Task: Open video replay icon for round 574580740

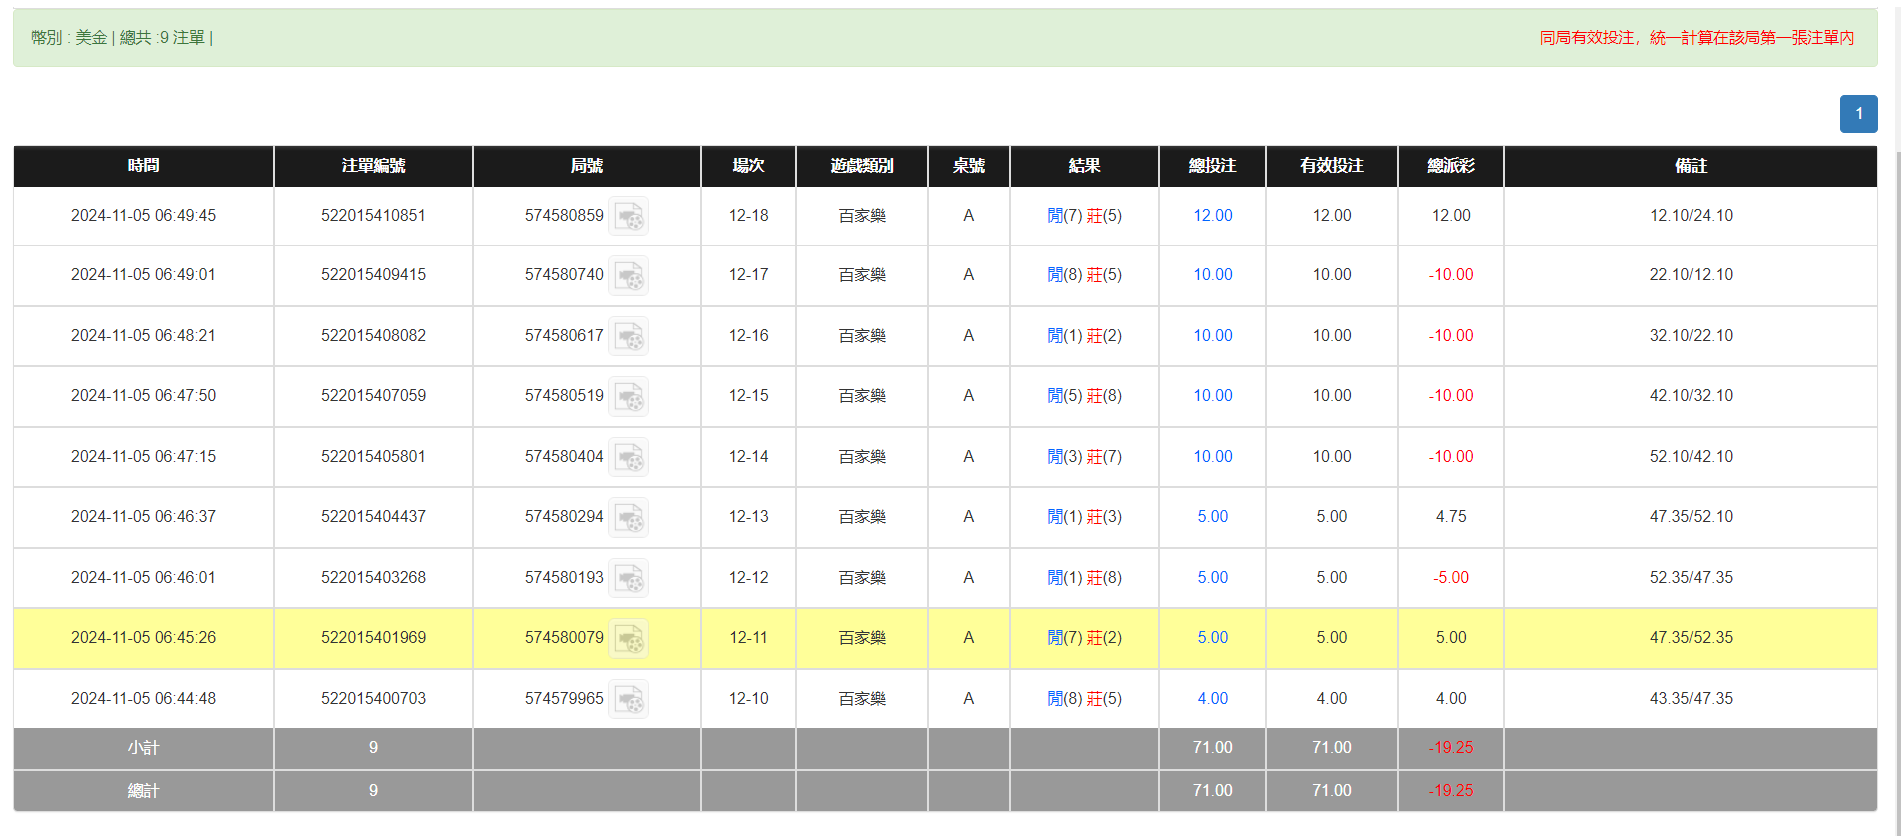Action: tap(629, 275)
